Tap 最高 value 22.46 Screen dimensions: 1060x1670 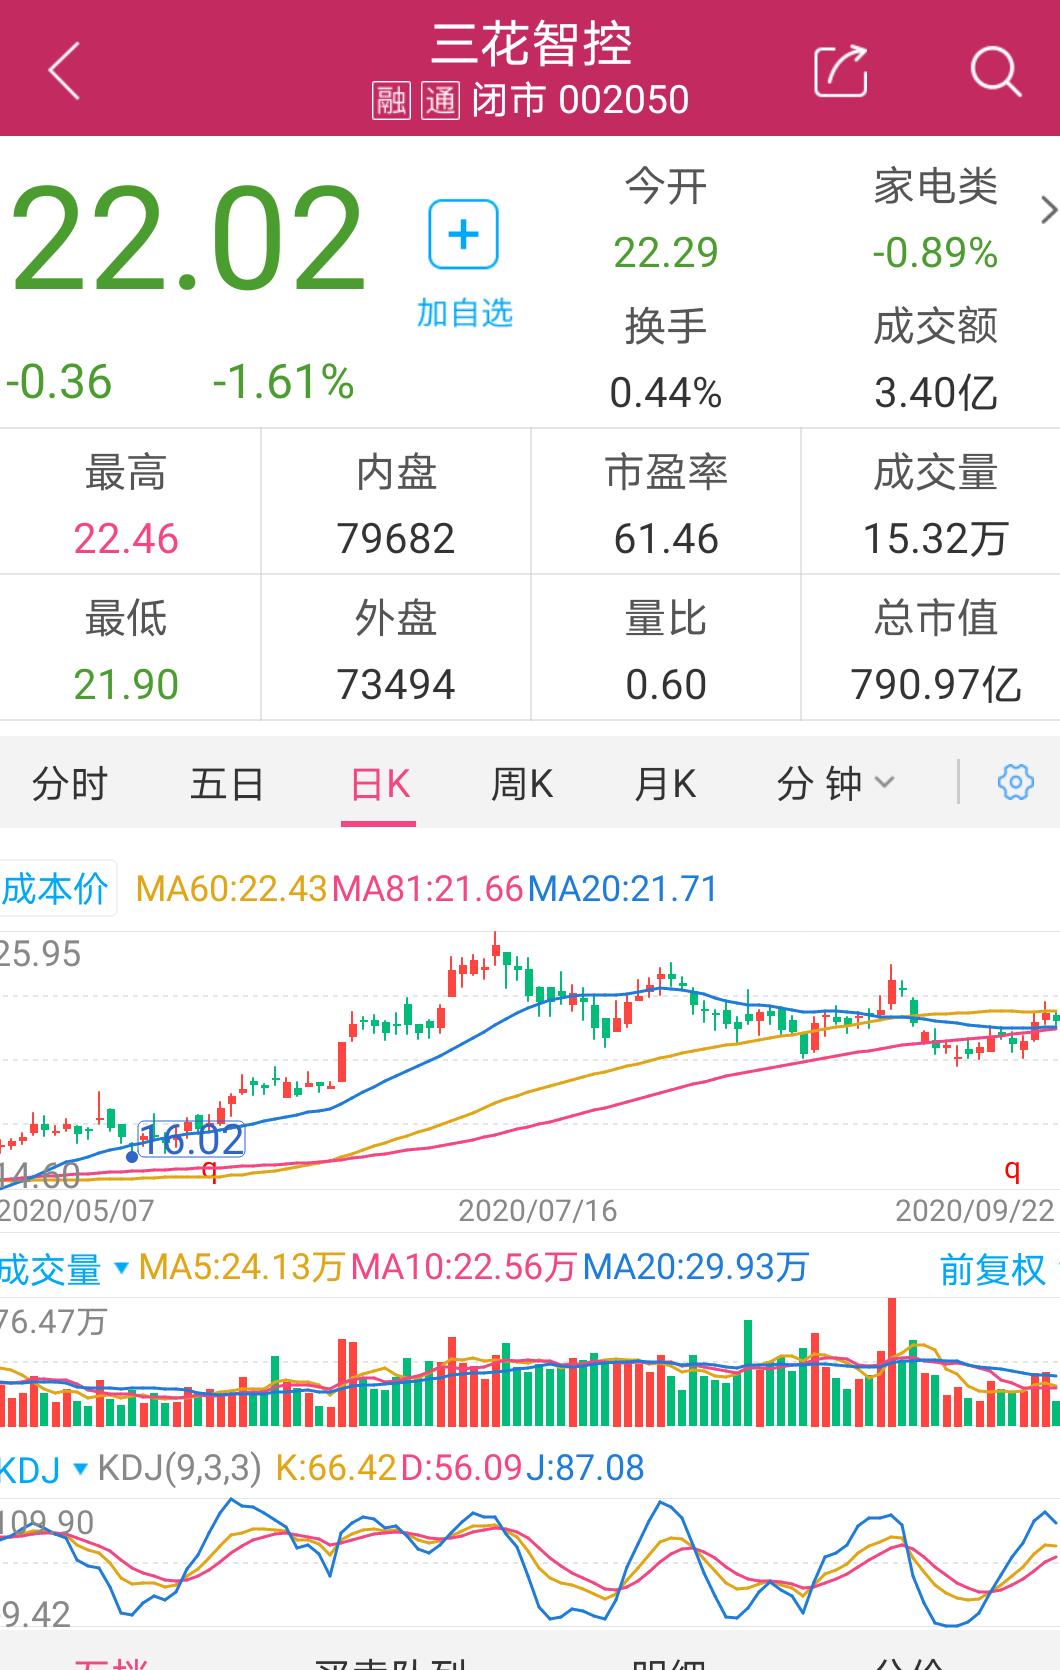coord(126,539)
